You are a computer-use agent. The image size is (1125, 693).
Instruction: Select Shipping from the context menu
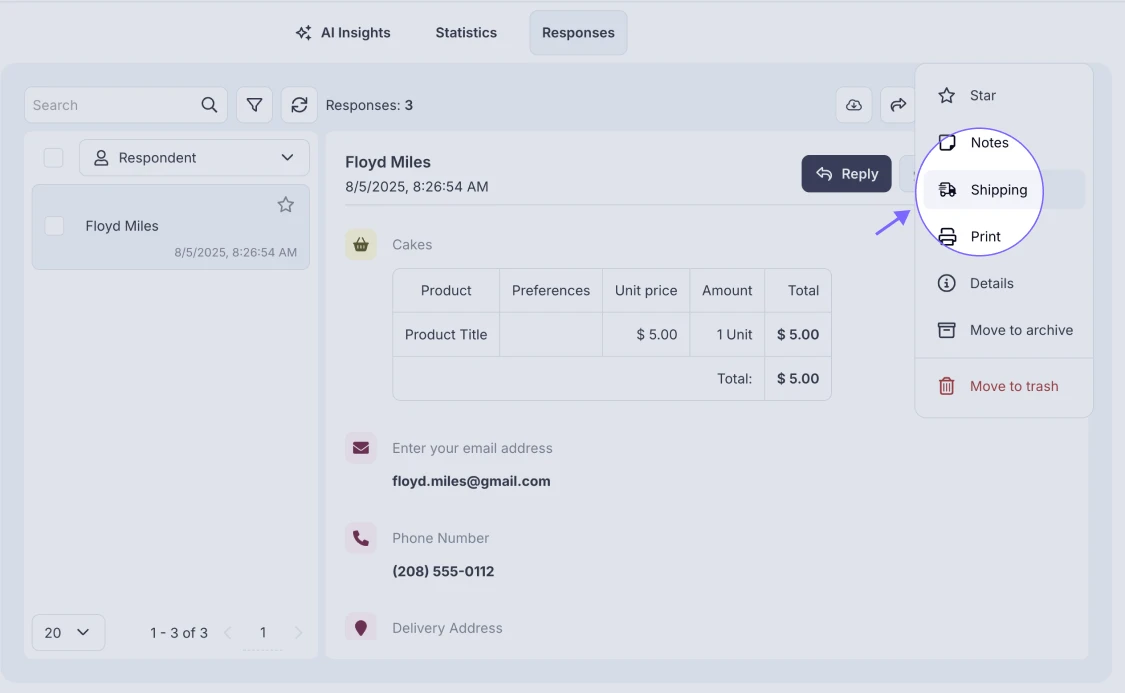pos(997,189)
